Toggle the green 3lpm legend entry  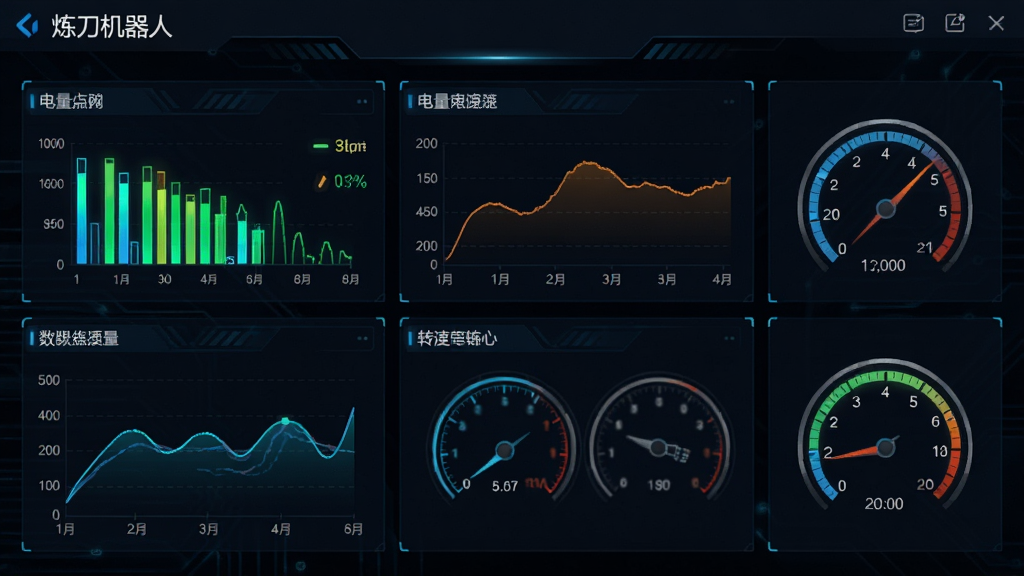[340, 146]
